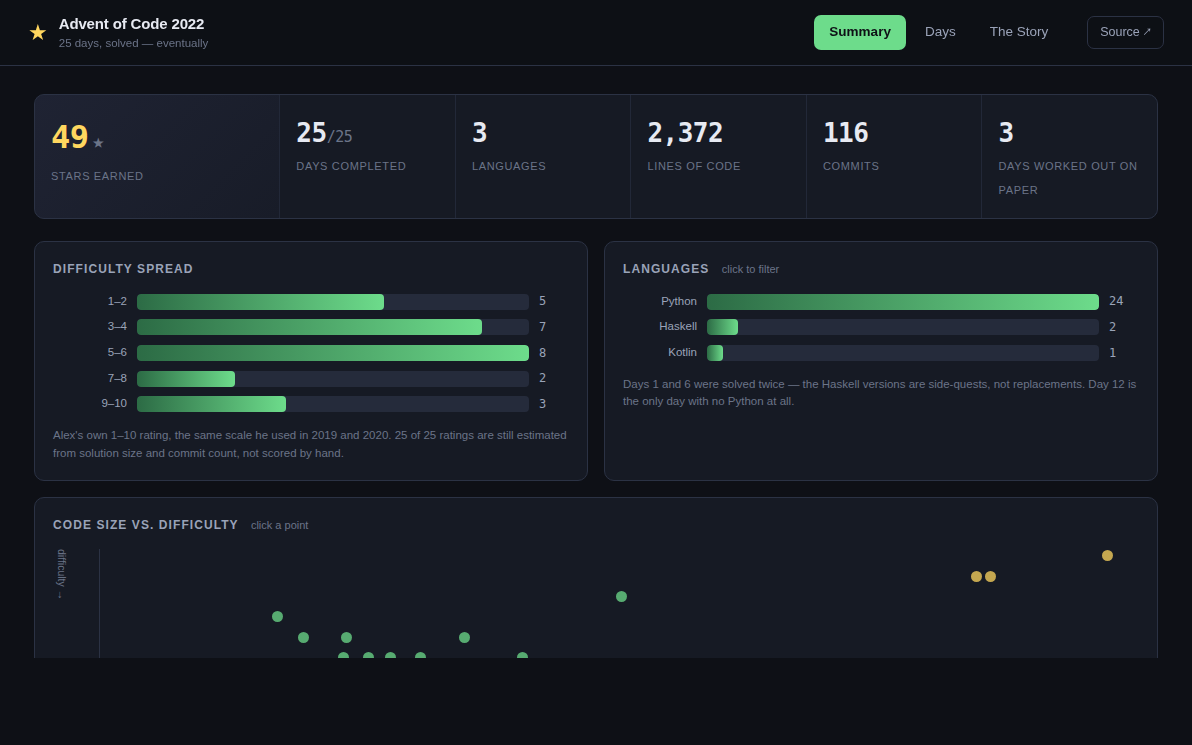Click the 5–6 count '8'
This screenshot has width=1192, height=745.
click(543, 353)
